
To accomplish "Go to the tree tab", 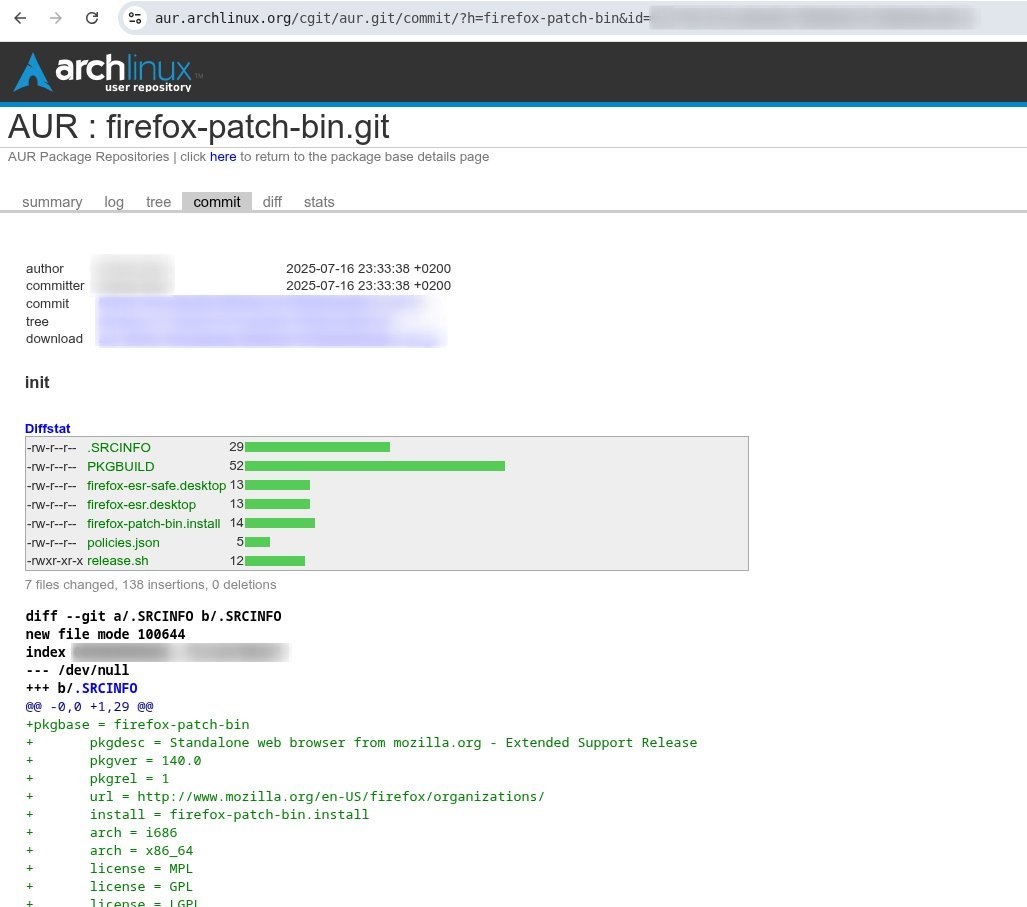I will pos(158,202).
